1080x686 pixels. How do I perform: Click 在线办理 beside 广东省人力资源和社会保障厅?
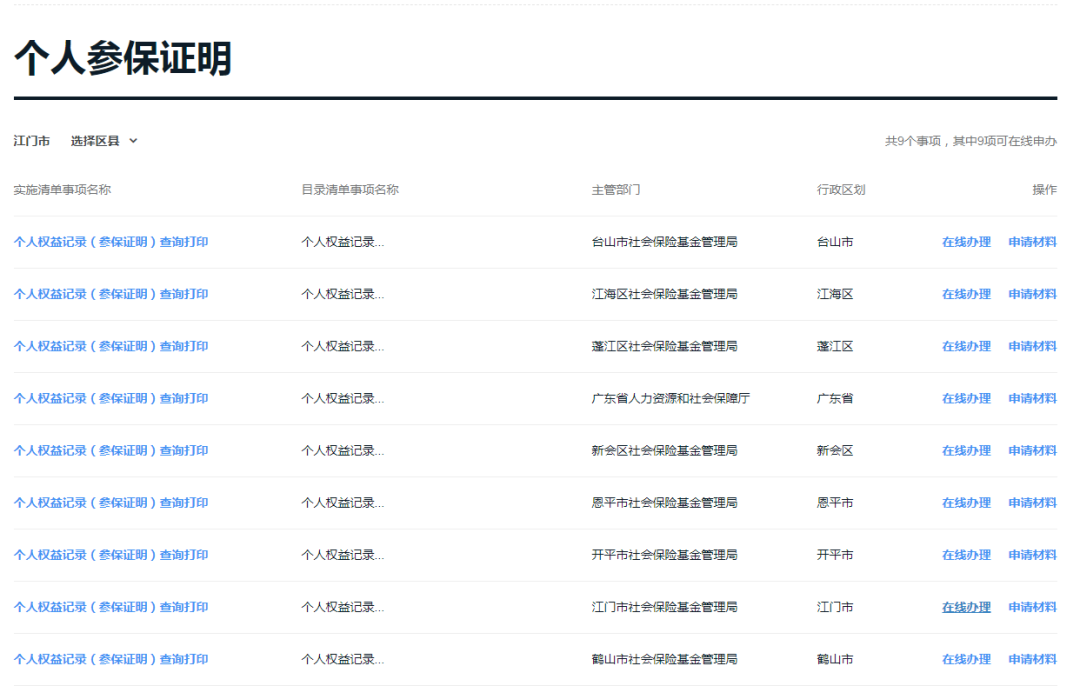(x=965, y=397)
